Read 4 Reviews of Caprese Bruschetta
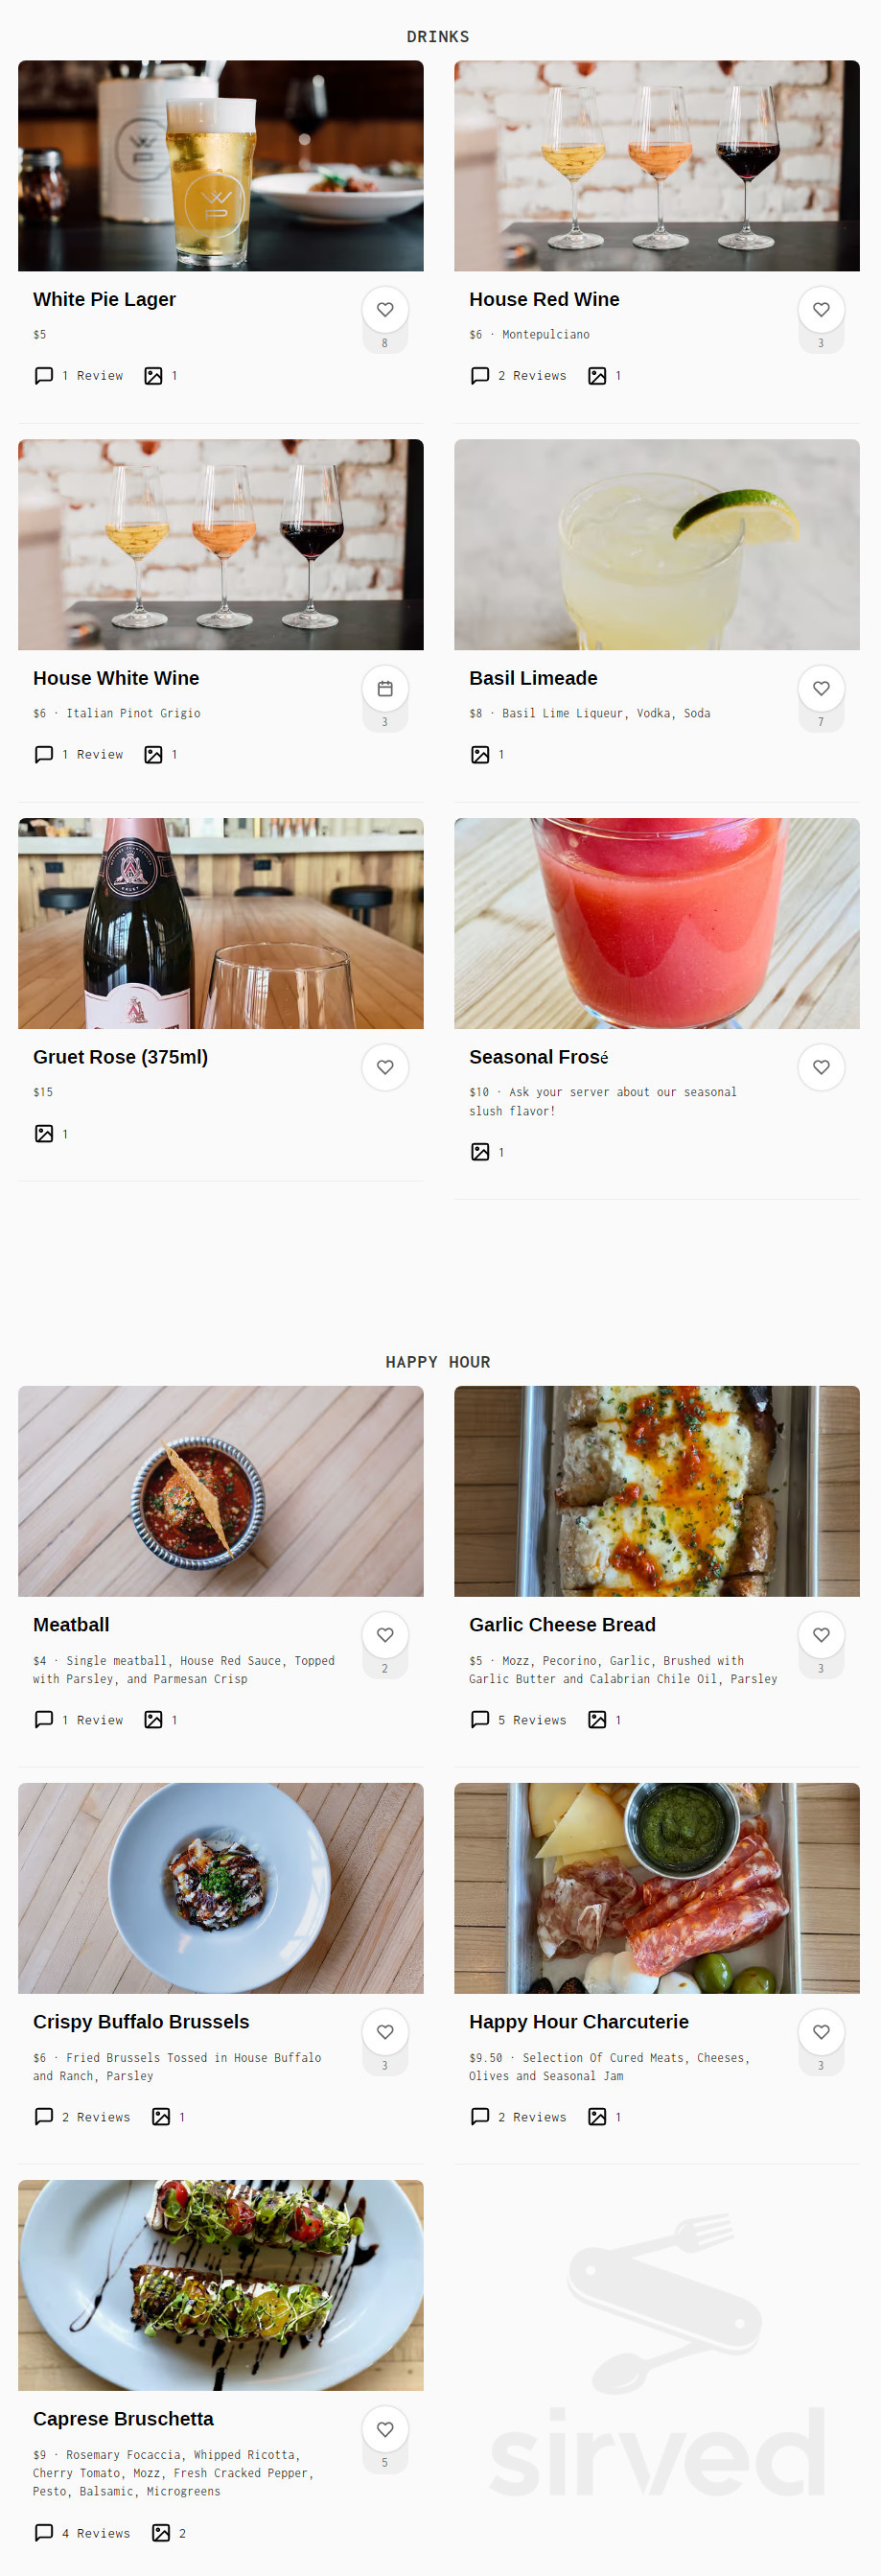 [x=82, y=2533]
